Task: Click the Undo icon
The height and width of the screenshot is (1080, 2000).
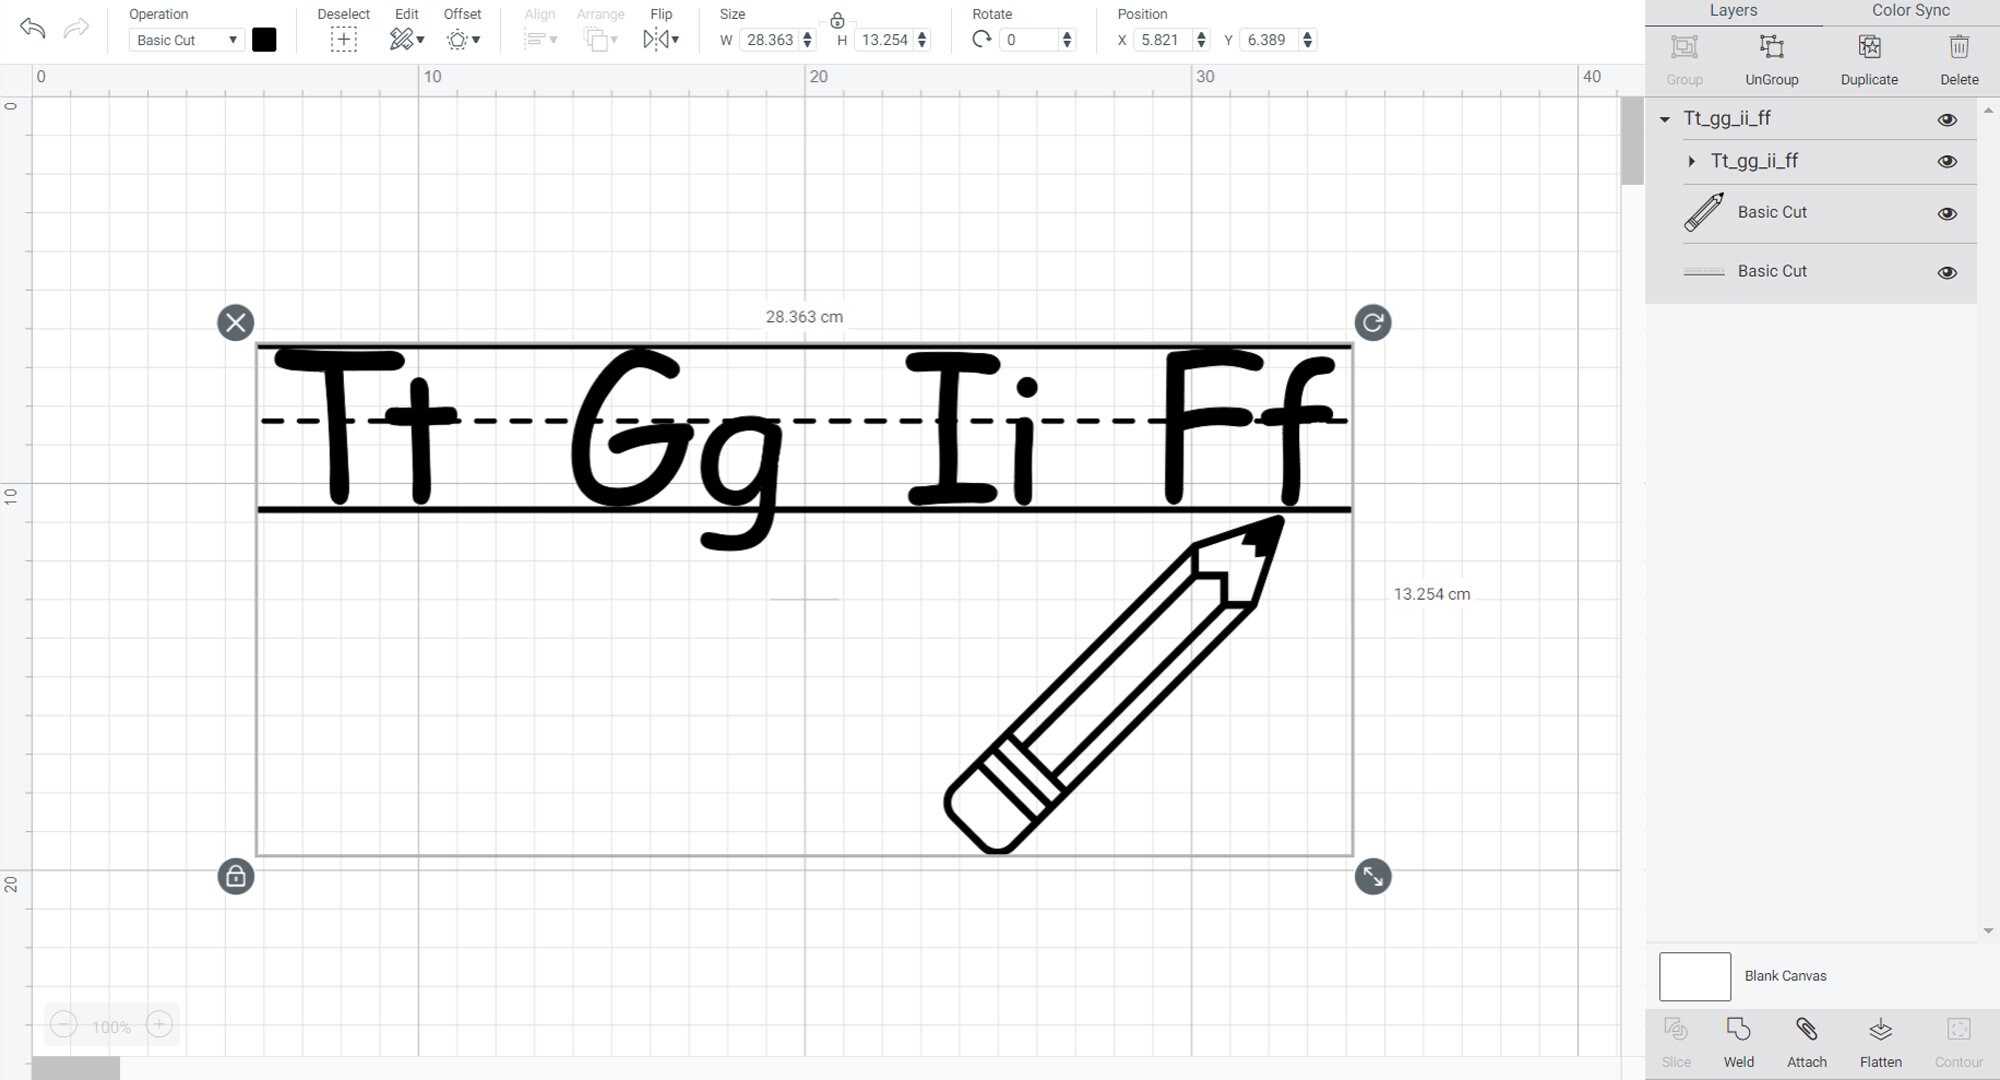Action: click(x=33, y=29)
